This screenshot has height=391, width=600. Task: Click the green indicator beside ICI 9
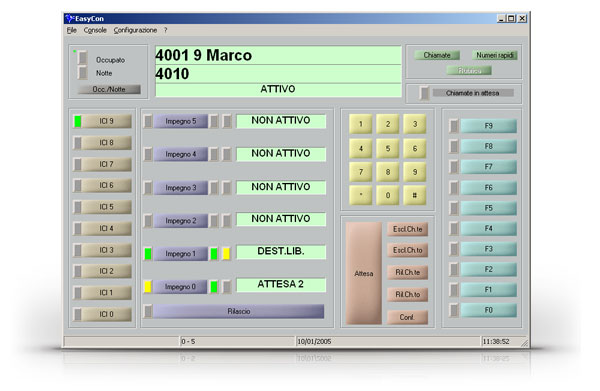point(78,121)
